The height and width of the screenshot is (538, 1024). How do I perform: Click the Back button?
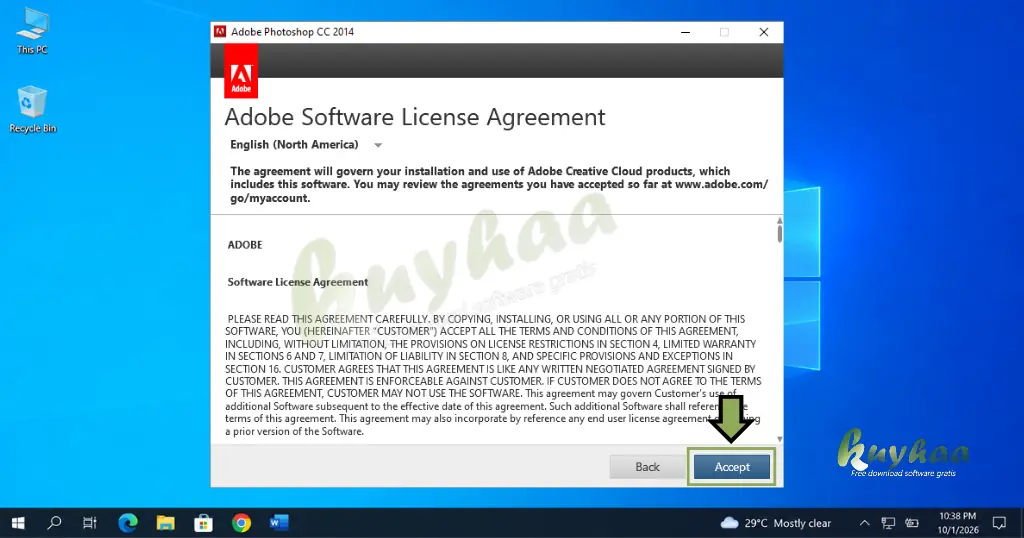point(647,467)
